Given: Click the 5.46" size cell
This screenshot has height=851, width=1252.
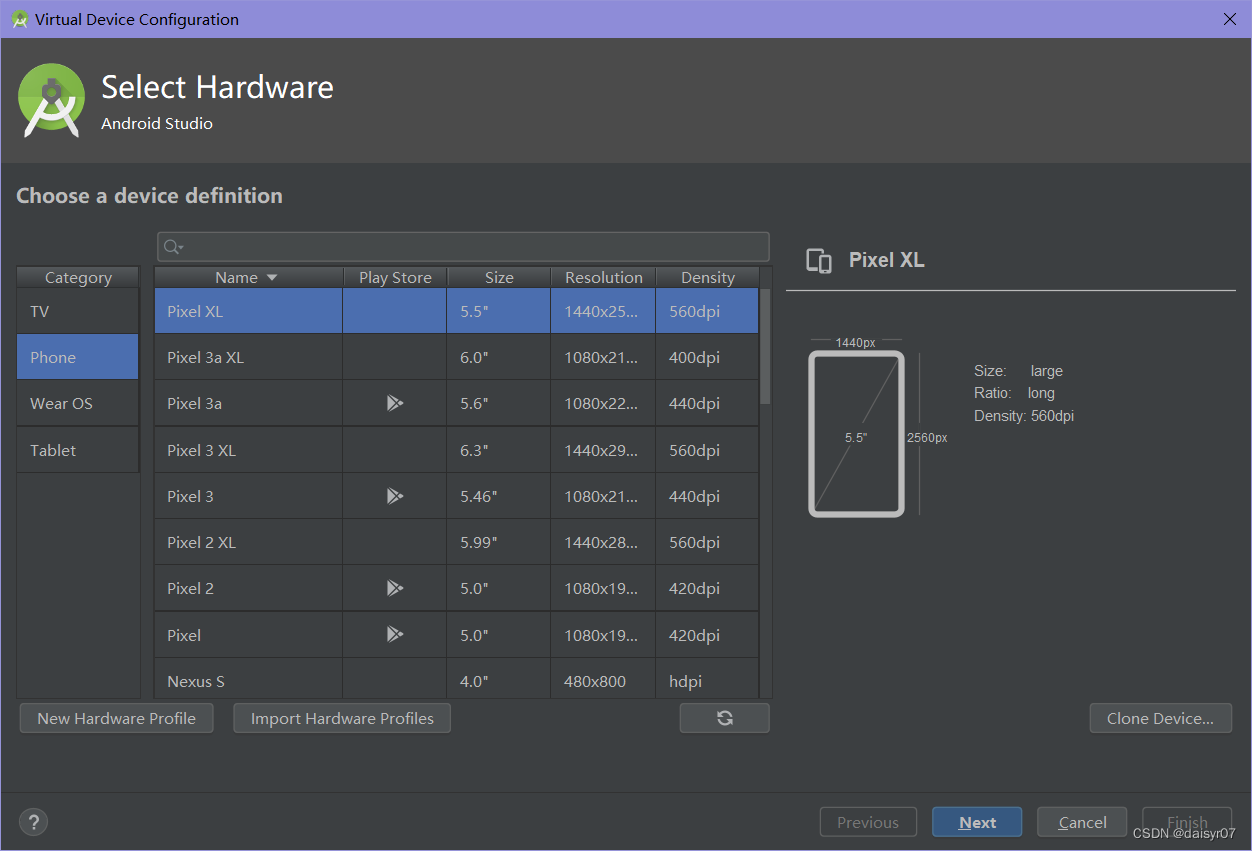Looking at the screenshot, I should (x=499, y=496).
